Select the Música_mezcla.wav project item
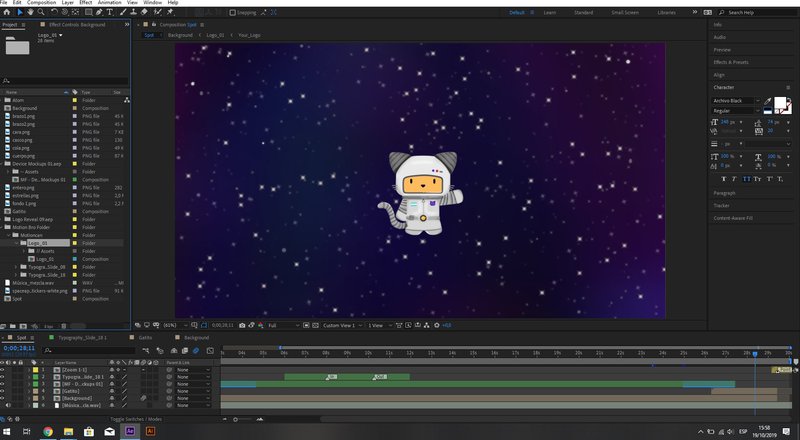 (33, 283)
